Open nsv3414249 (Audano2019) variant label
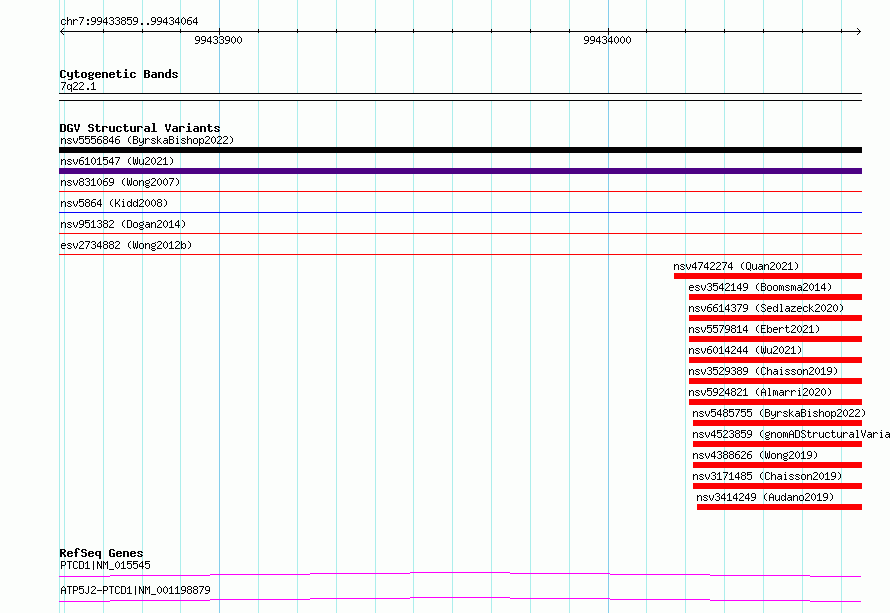The height and width of the screenshot is (613, 890). [x=765, y=497]
